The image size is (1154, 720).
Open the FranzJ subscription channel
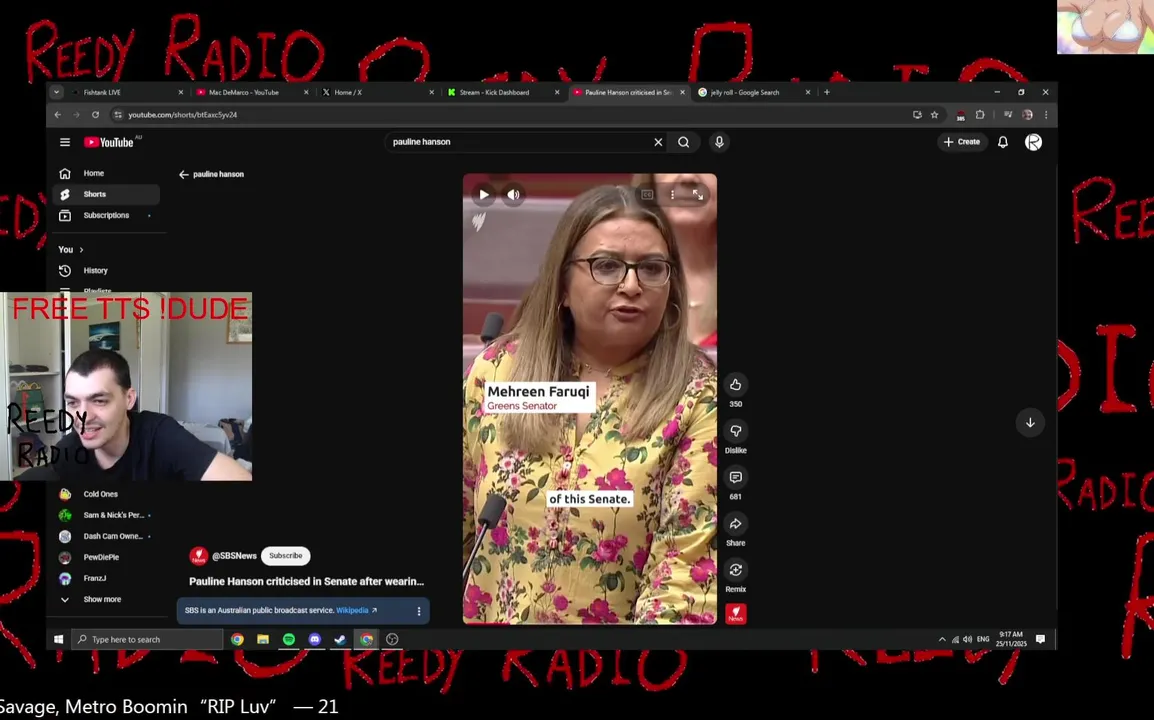pyautogui.click(x=106, y=578)
